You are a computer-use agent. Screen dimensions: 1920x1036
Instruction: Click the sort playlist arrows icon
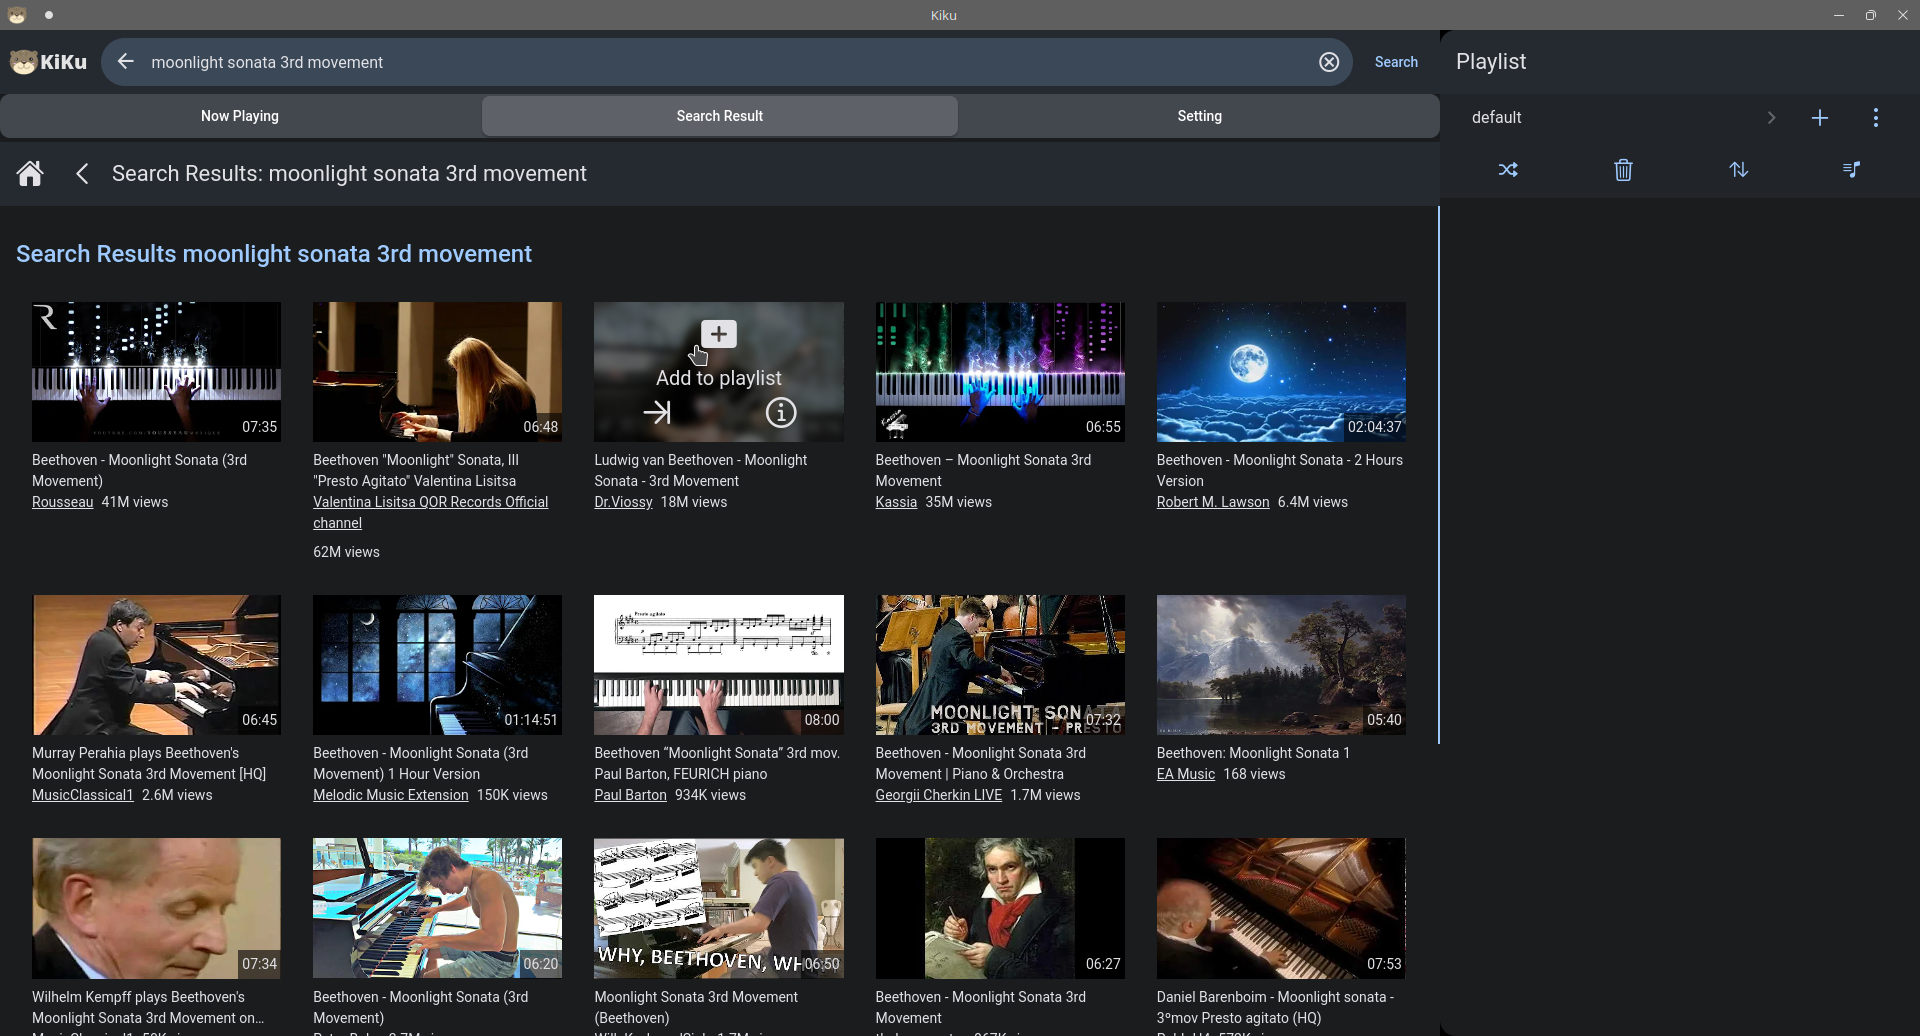[1739, 170]
